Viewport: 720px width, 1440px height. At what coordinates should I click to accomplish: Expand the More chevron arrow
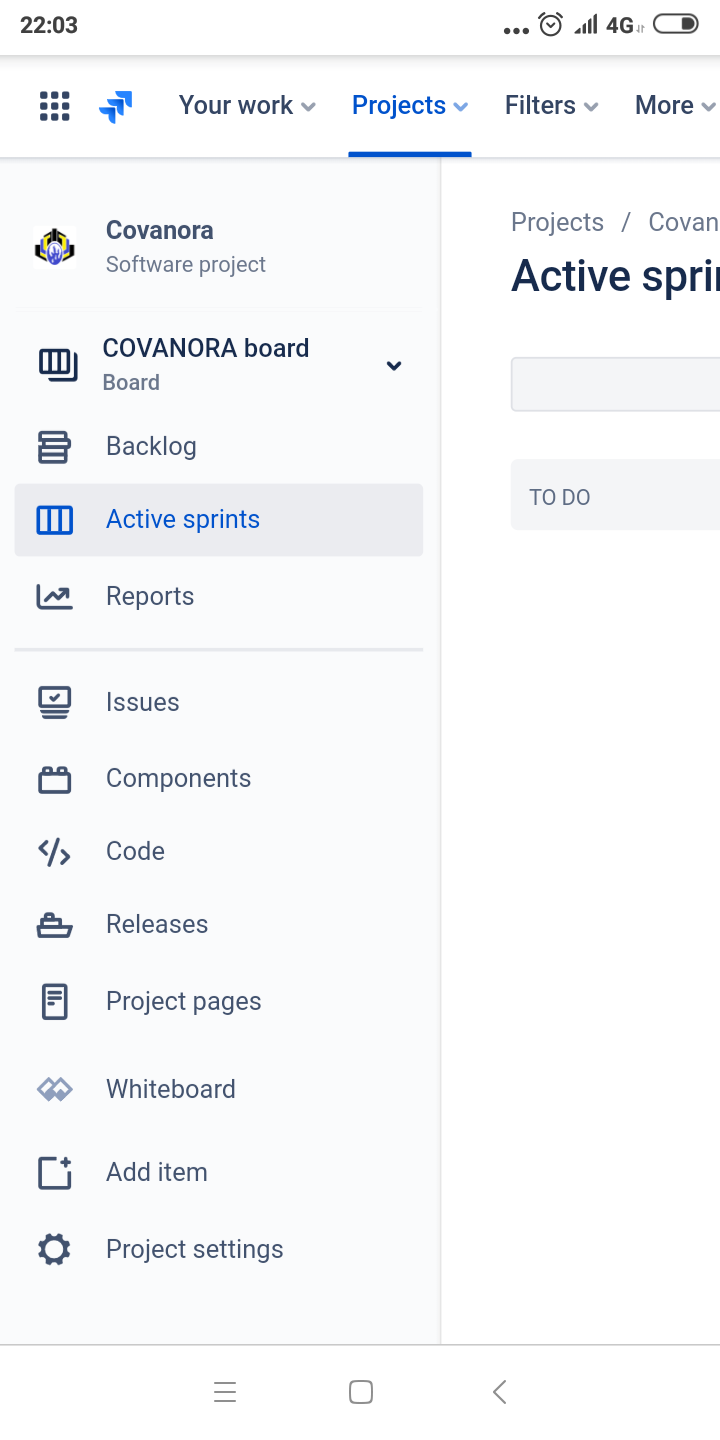click(708, 107)
